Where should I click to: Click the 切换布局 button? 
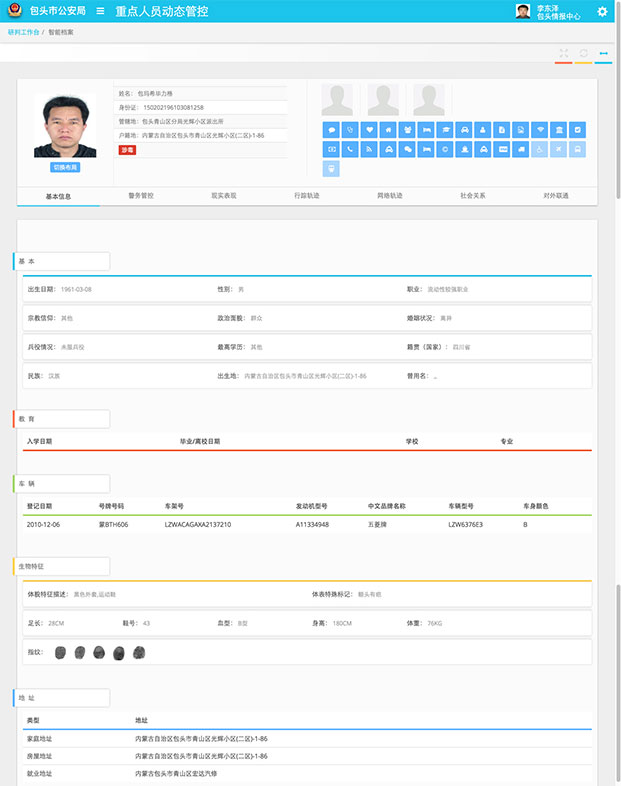coord(65,167)
